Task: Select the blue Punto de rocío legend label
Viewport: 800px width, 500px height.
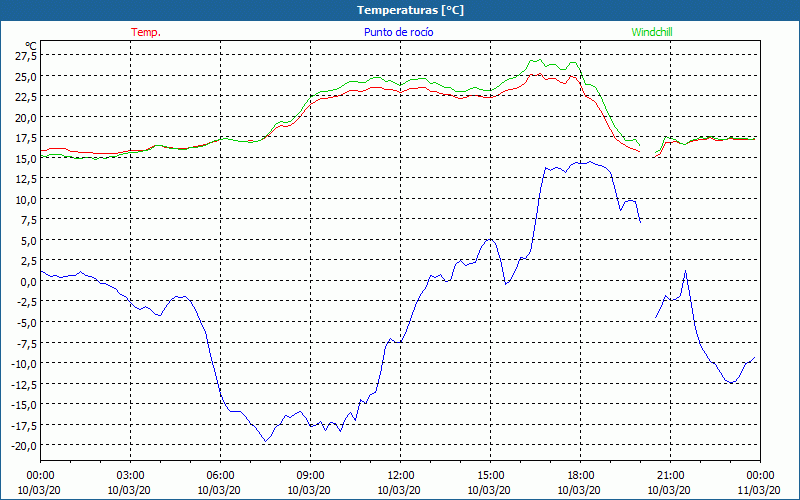Action: 398,32
